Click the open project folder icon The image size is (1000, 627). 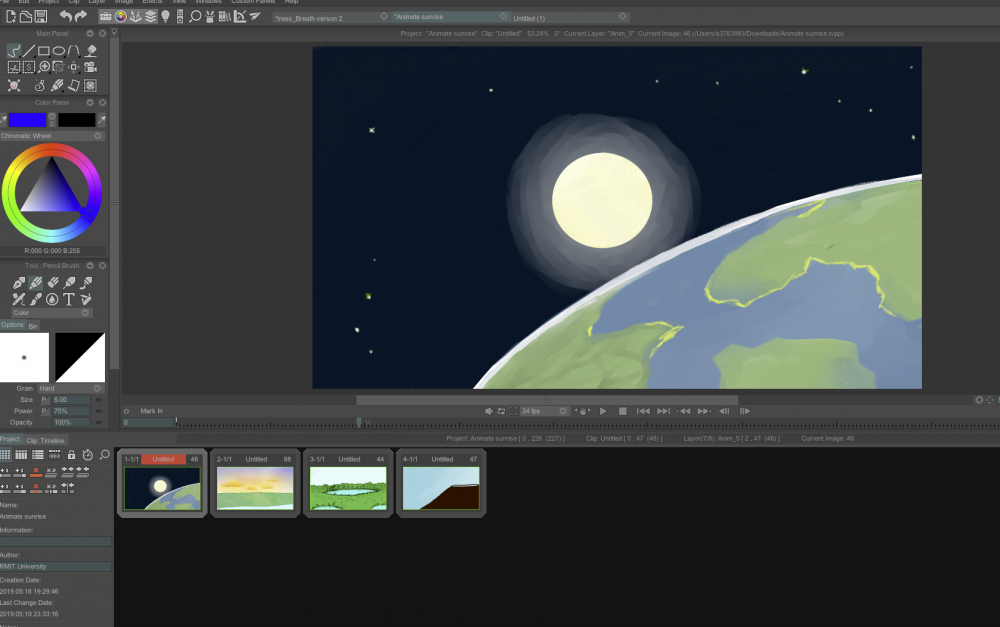tap(26, 17)
